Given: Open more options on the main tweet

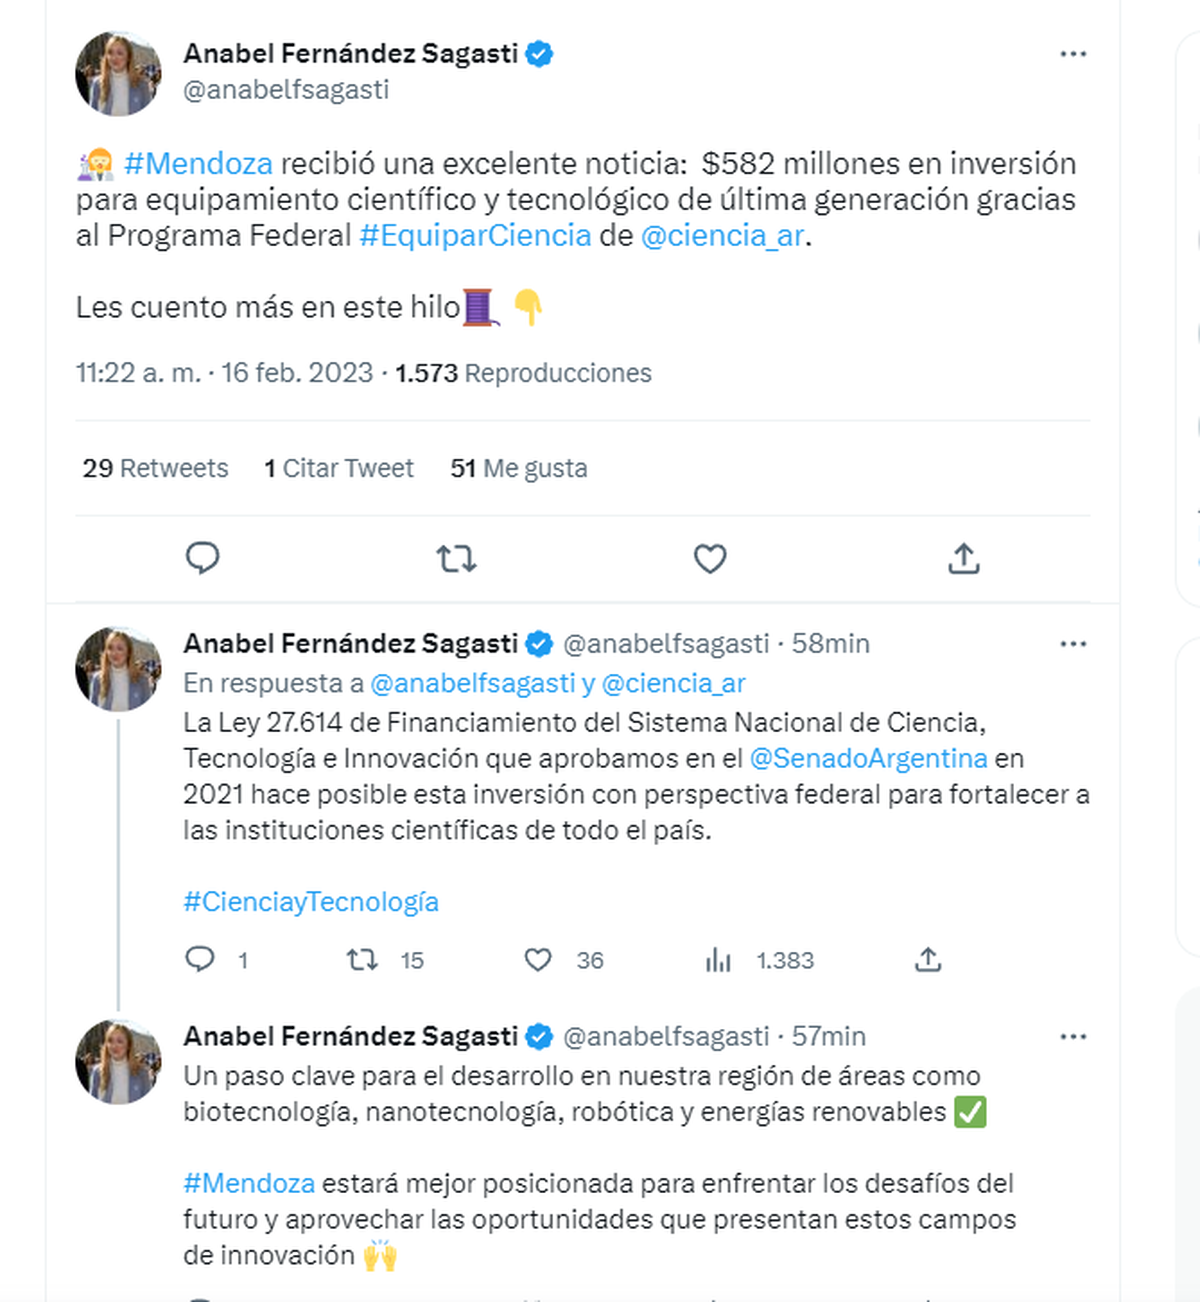Looking at the screenshot, I should pos(1073,54).
